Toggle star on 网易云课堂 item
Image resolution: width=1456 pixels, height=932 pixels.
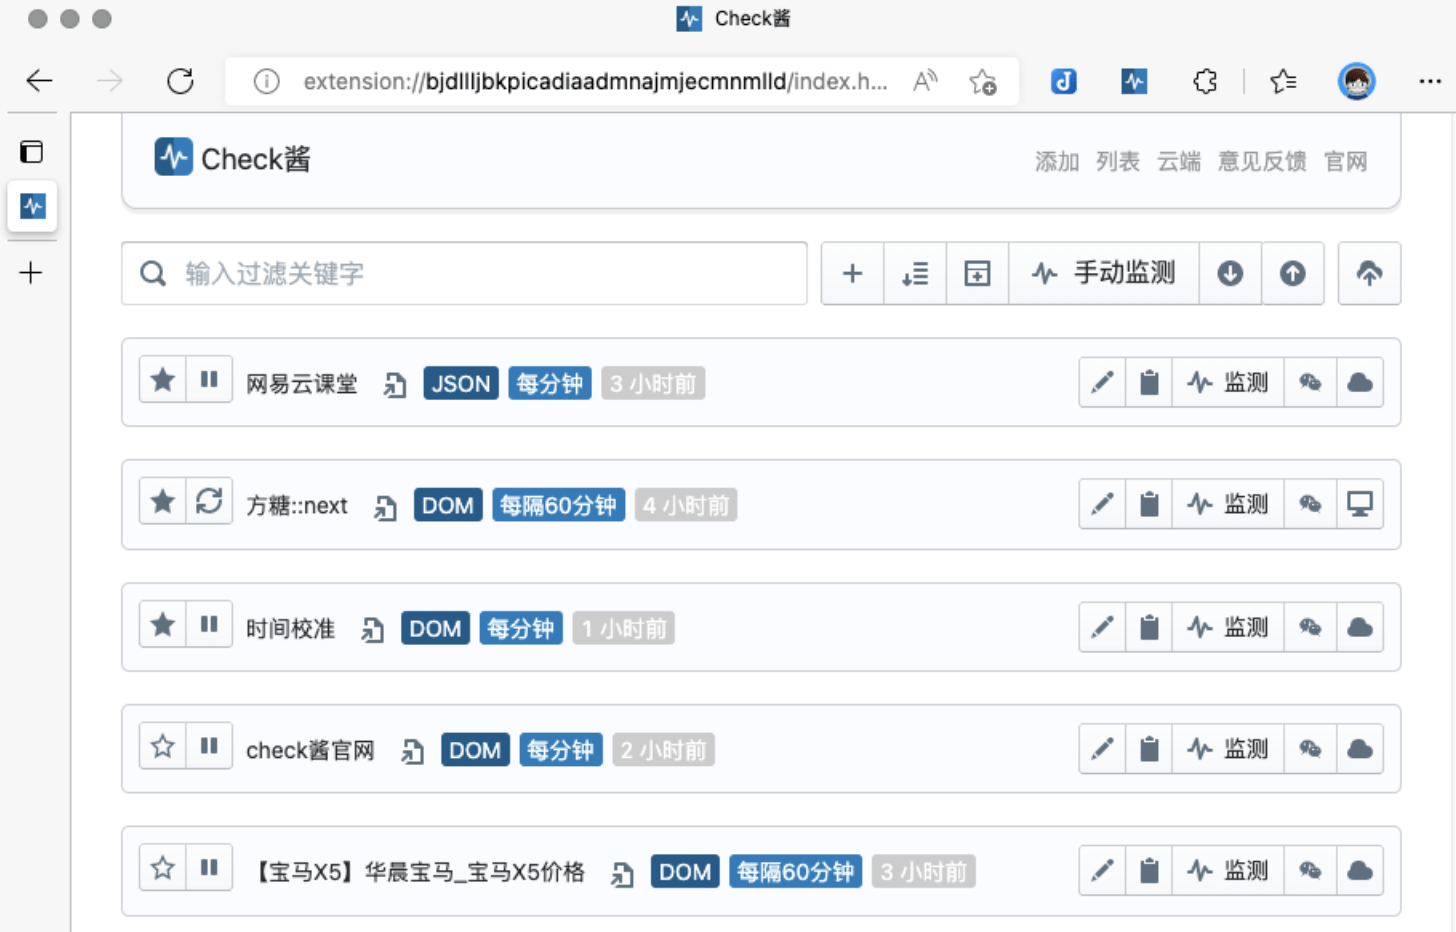pyautogui.click(x=163, y=380)
